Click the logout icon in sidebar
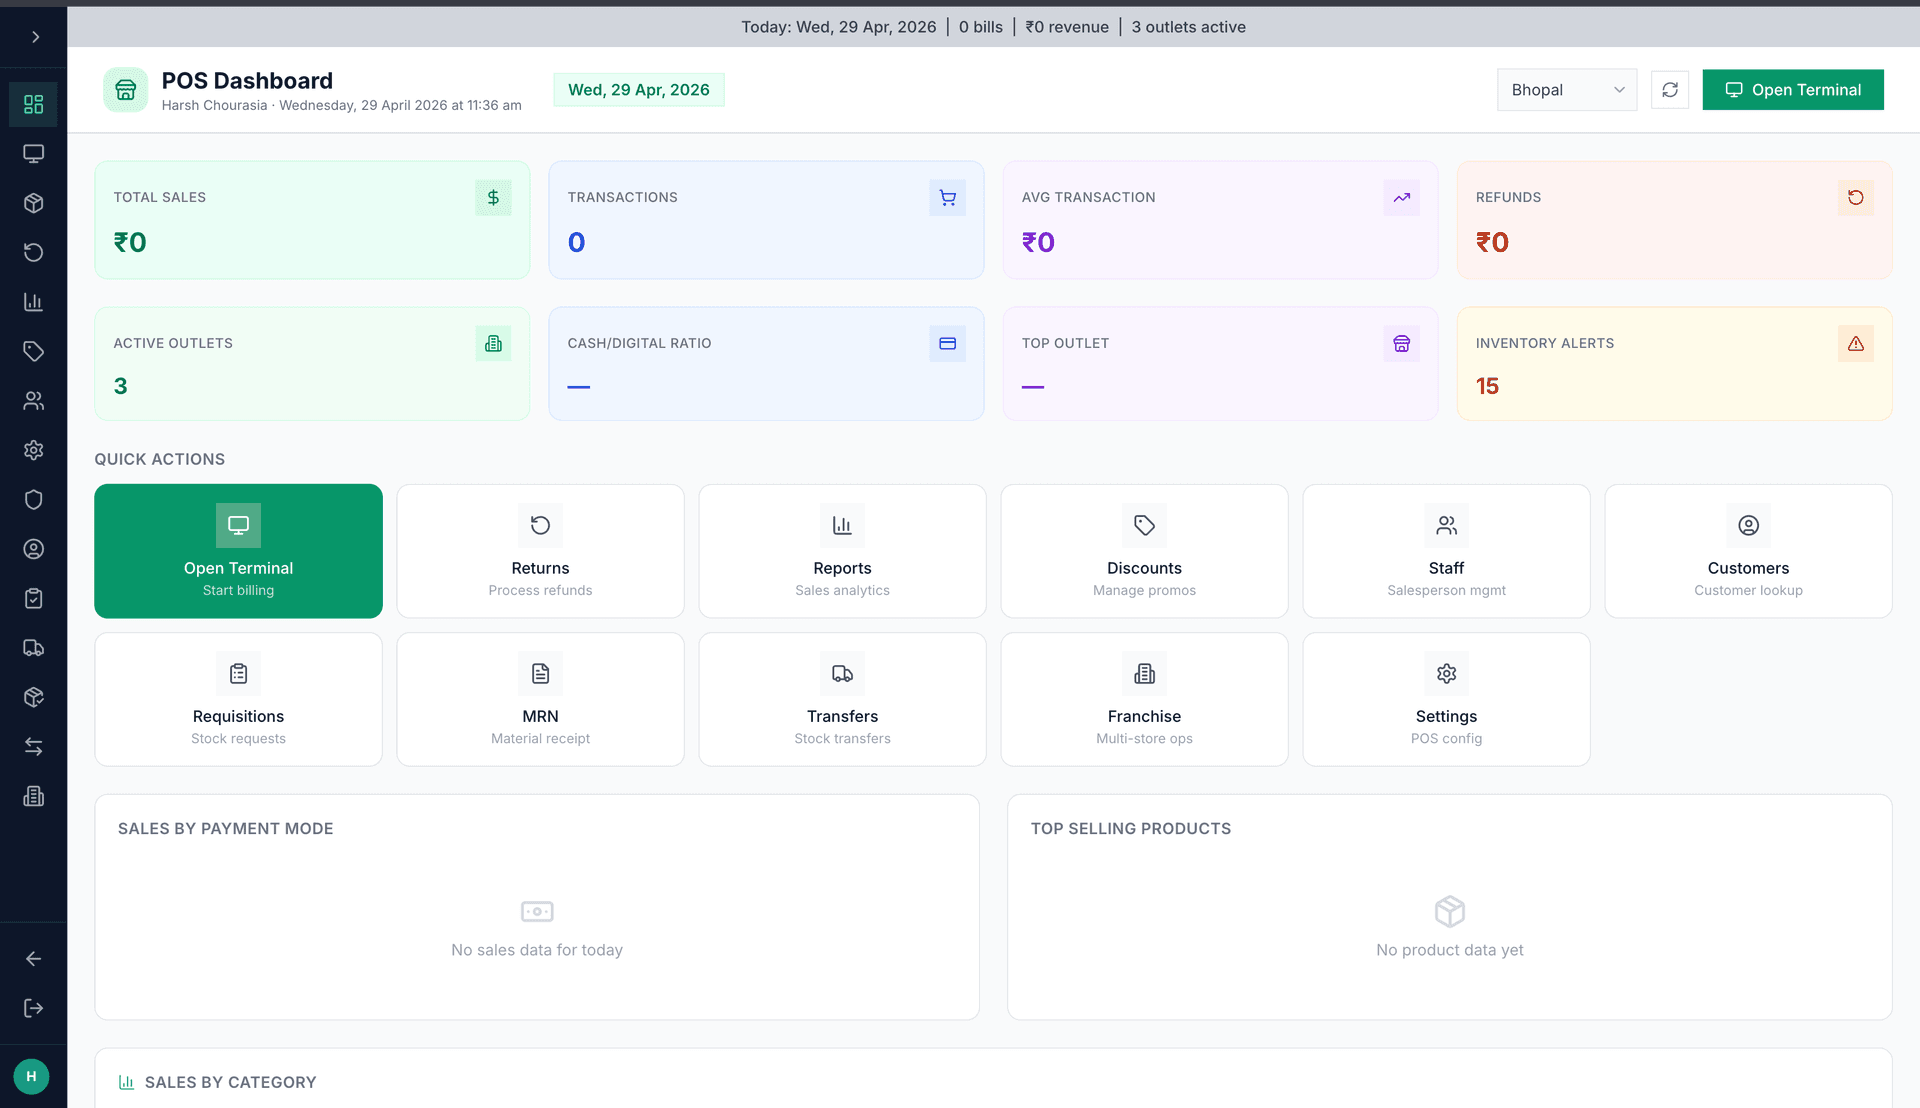This screenshot has height=1108, width=1920. tap(34, 1008)
